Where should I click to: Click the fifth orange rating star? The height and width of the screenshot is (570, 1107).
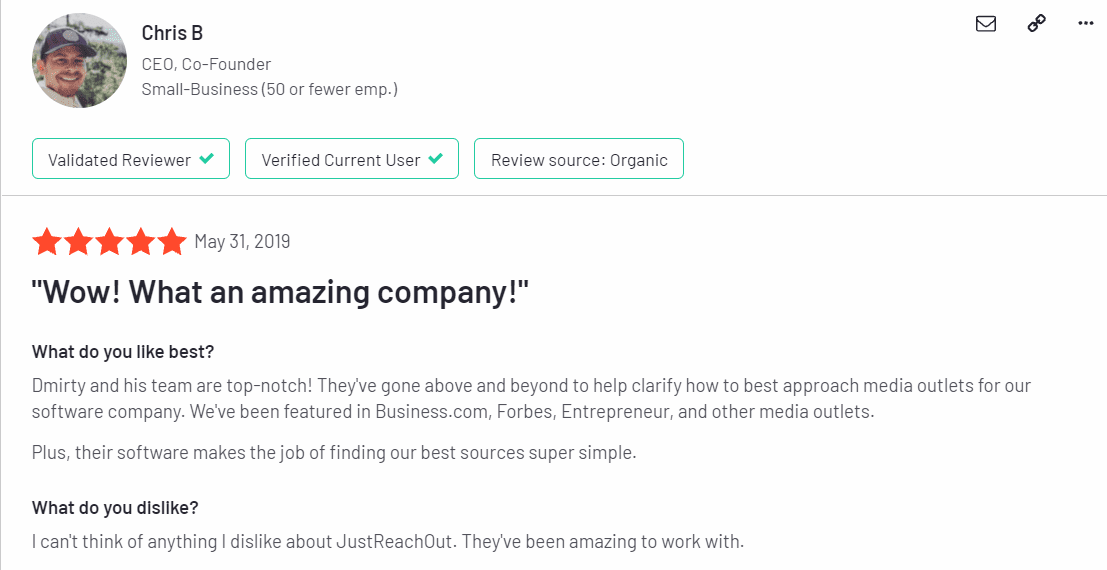tap(172, 242)
